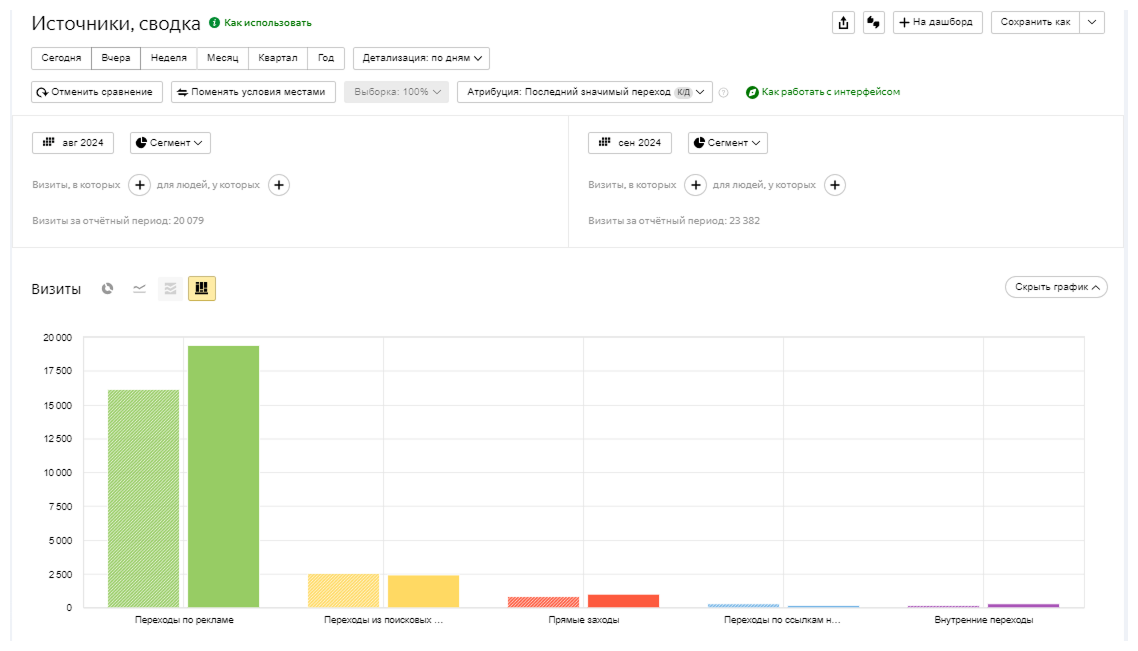Click solid purple internal referrals bar
The width and height of the screenshot is (1138, 651).
(x=1023, y=605)
